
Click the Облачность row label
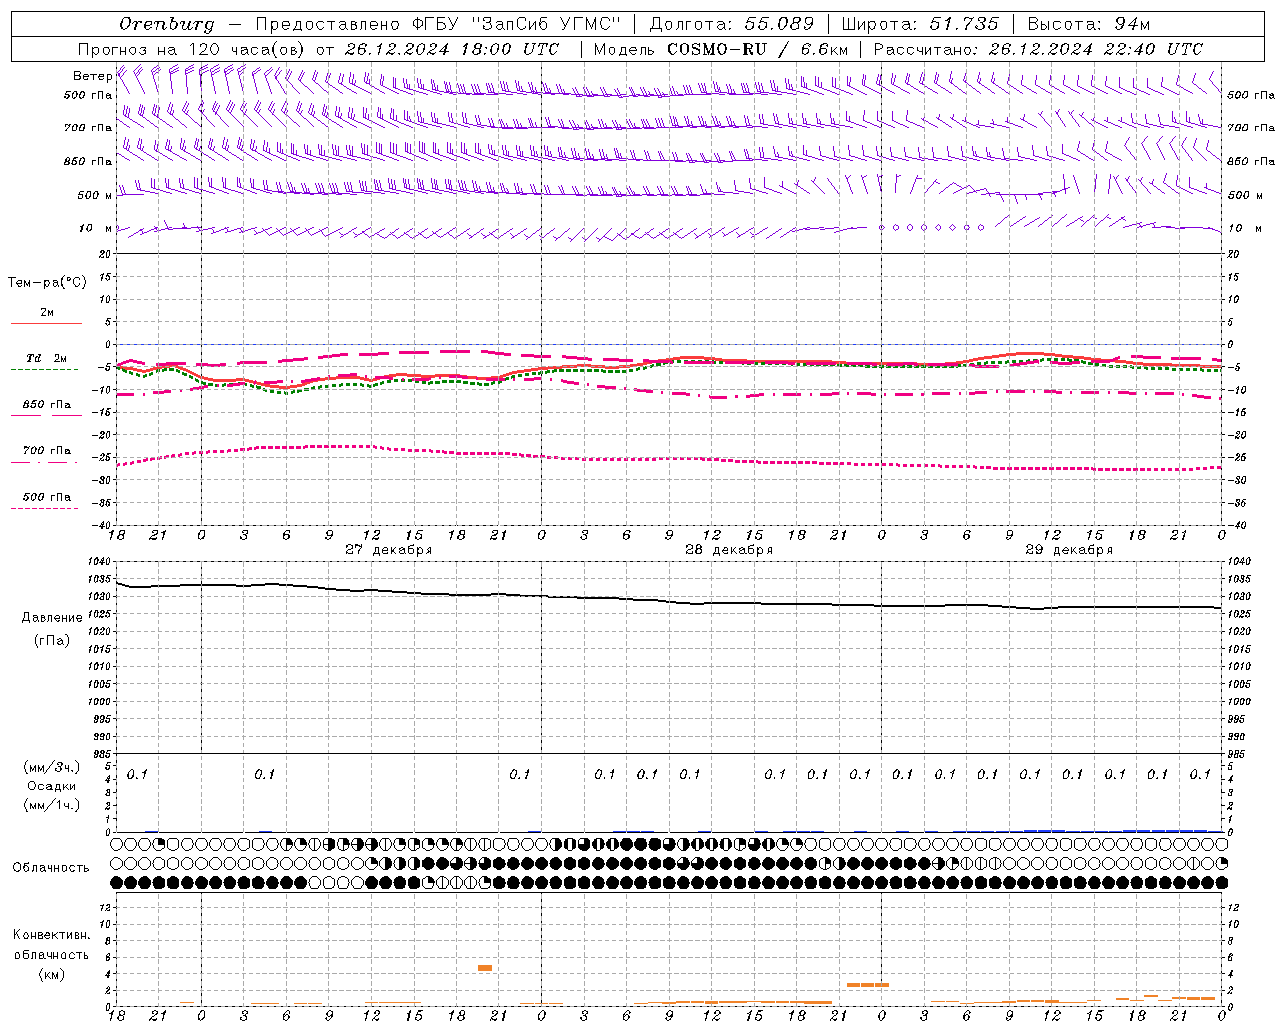51,868
